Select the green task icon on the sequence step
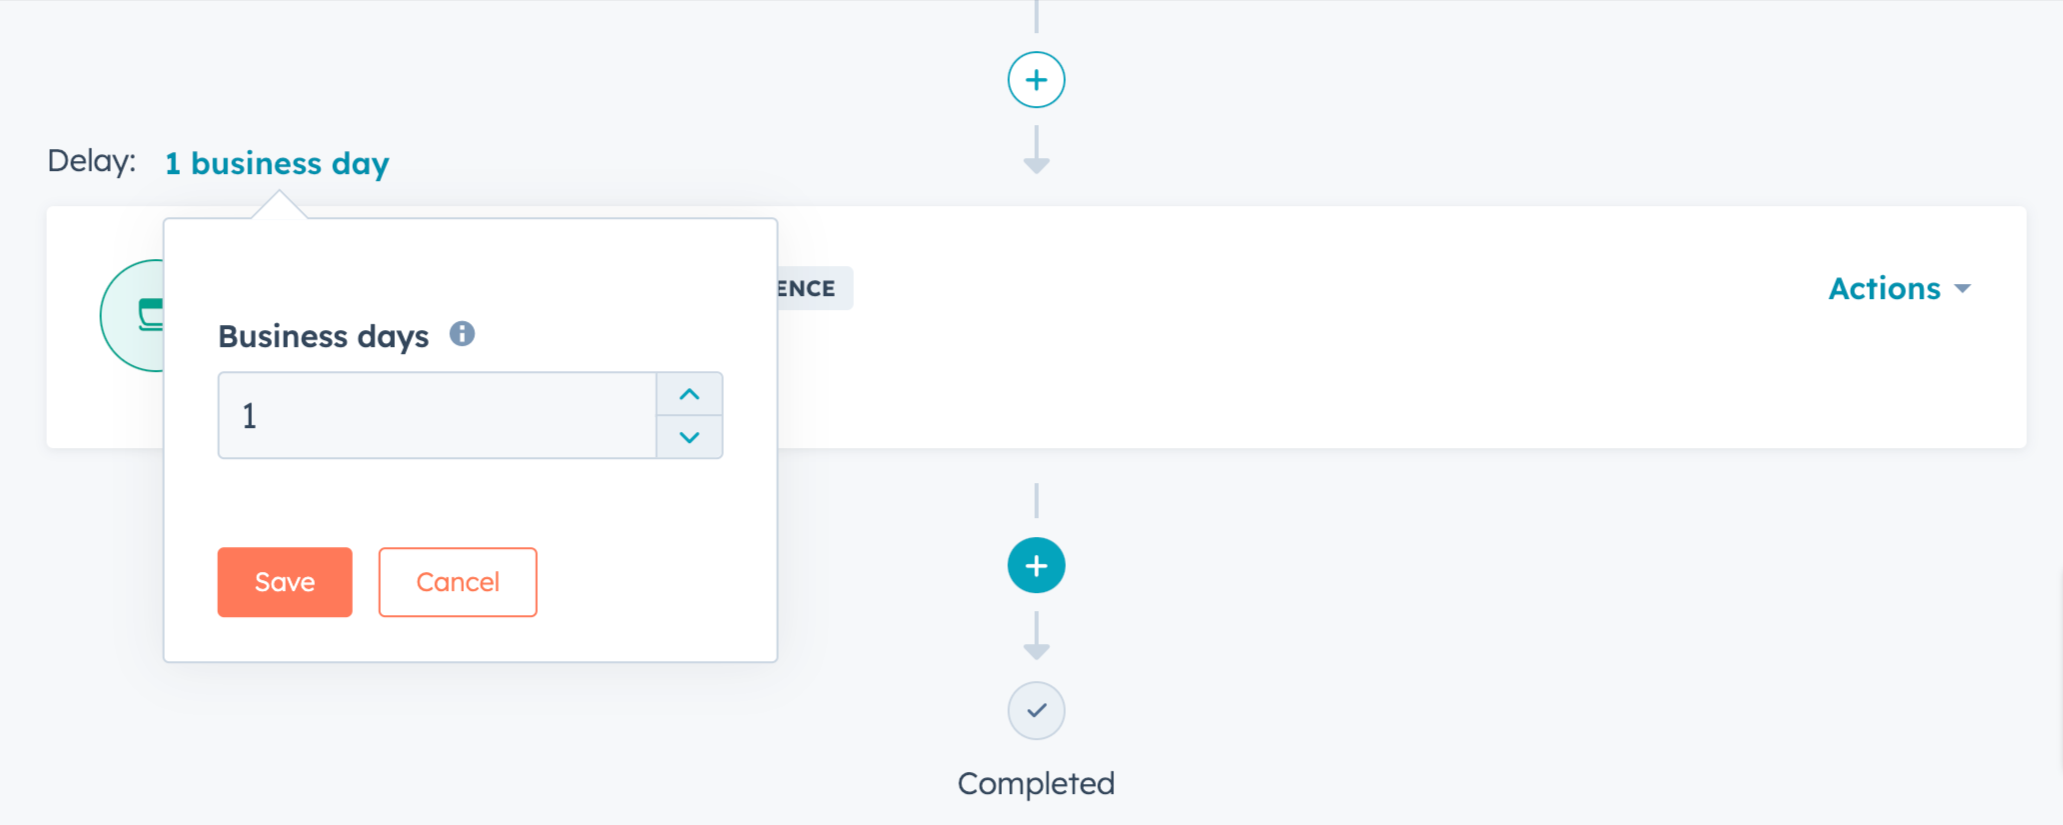Viewport: 2063px width, 825px height. point(141,315)
